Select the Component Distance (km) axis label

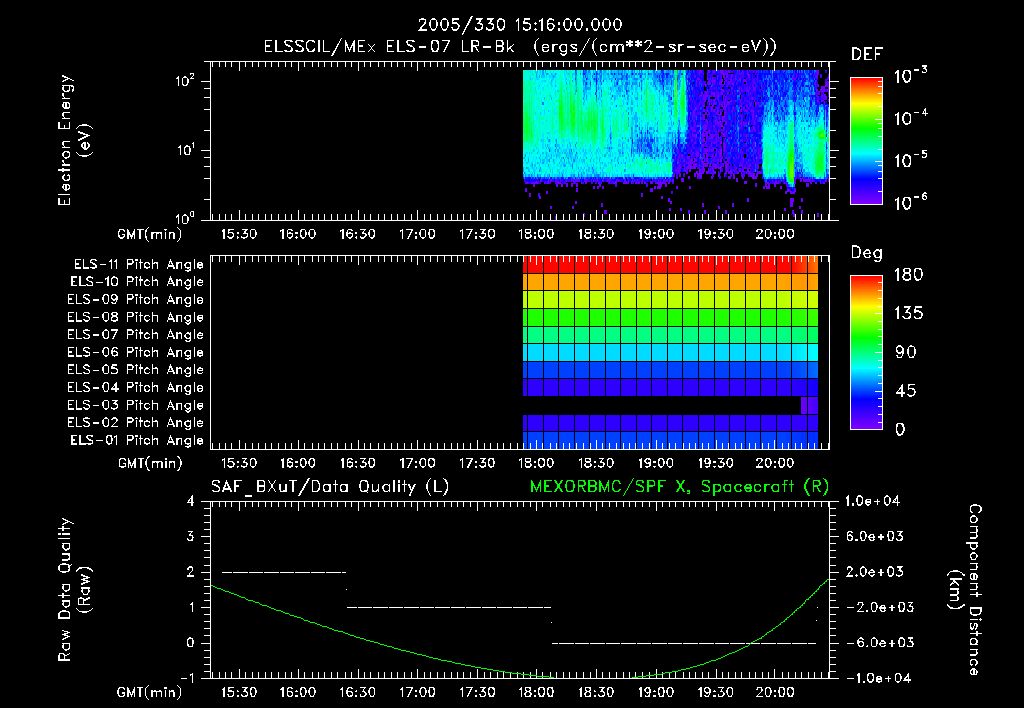point(965,590)
